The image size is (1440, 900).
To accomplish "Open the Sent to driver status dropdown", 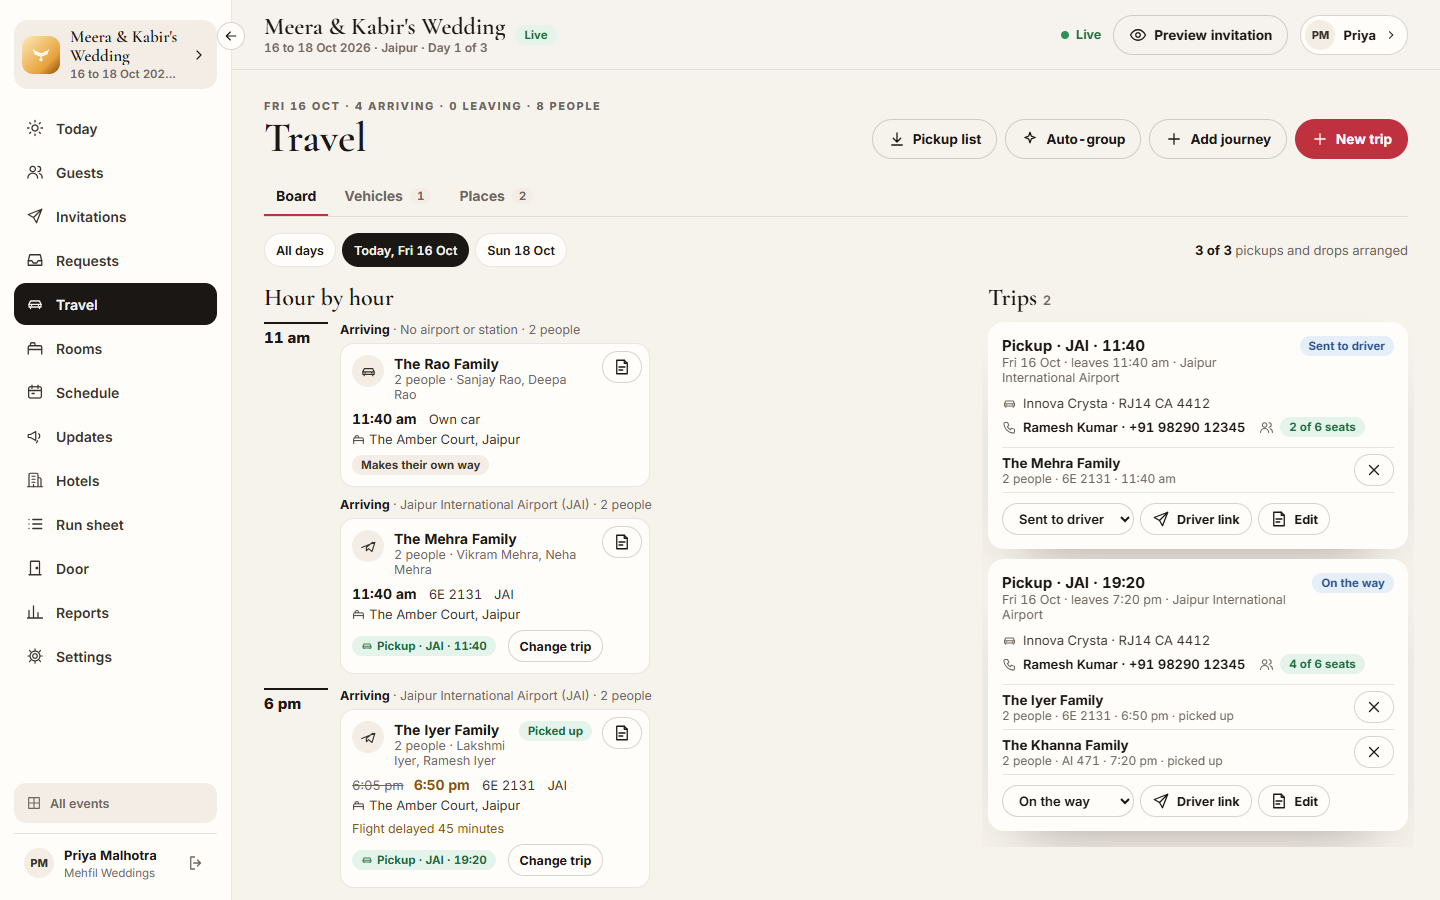I will 1068,519.
